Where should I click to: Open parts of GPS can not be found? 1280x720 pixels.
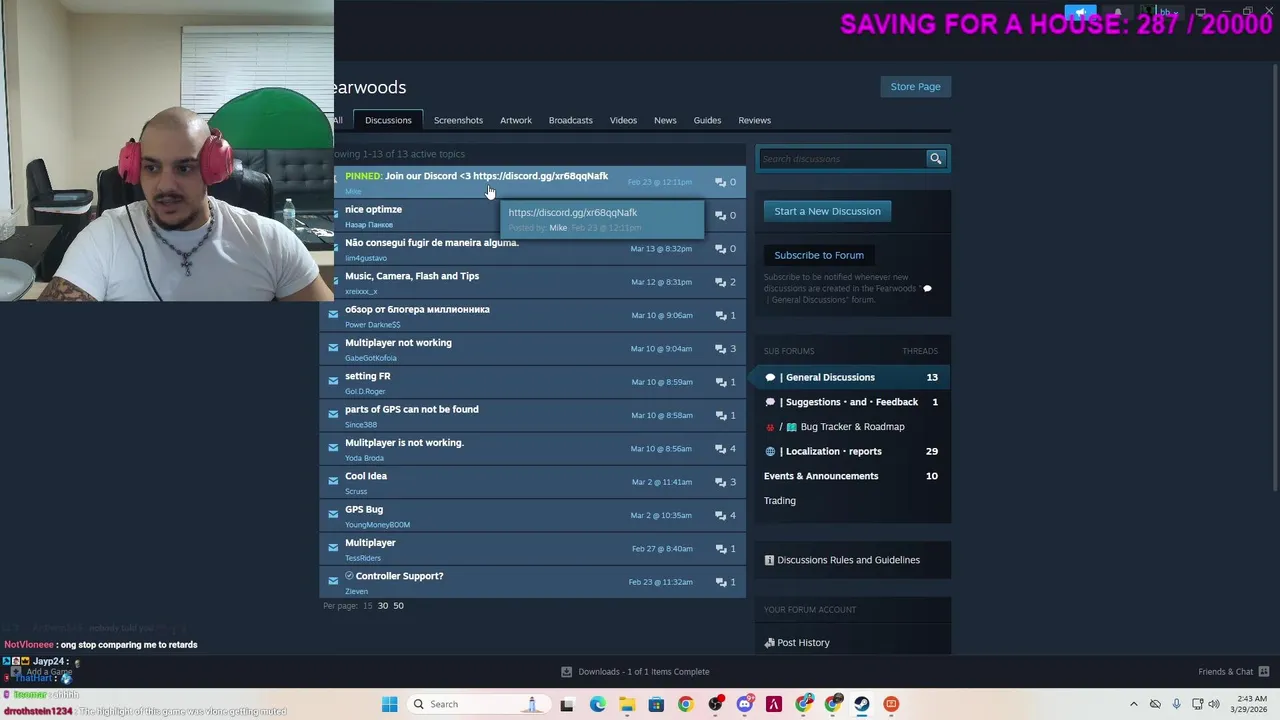coord(412,409)
